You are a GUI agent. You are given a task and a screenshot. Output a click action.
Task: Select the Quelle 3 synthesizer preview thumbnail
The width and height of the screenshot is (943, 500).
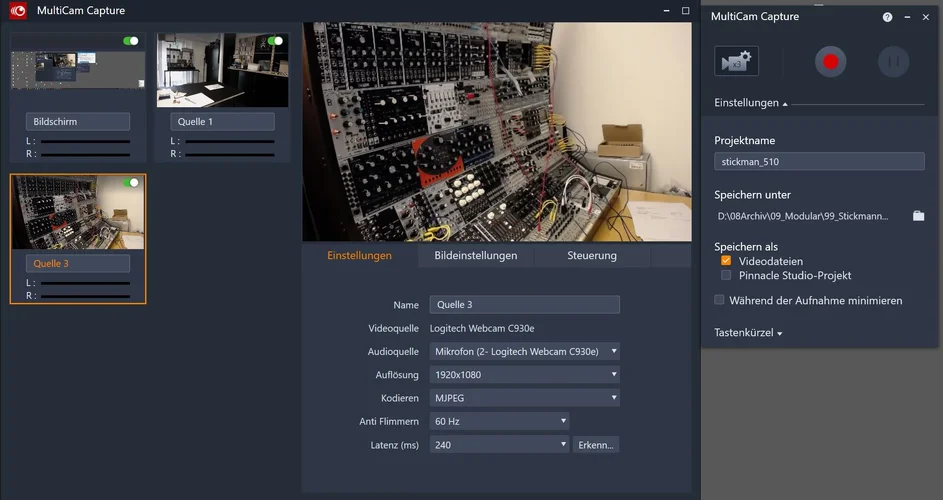tap(78, 212)
